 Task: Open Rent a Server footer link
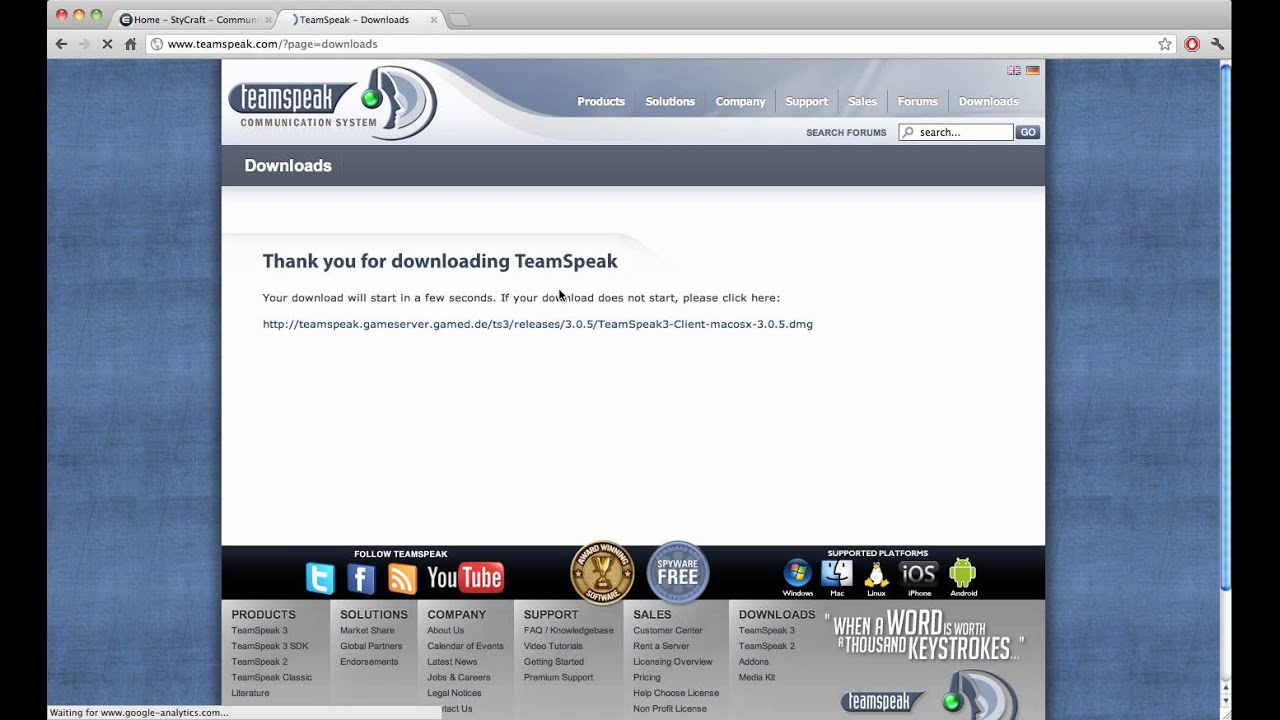661,646
